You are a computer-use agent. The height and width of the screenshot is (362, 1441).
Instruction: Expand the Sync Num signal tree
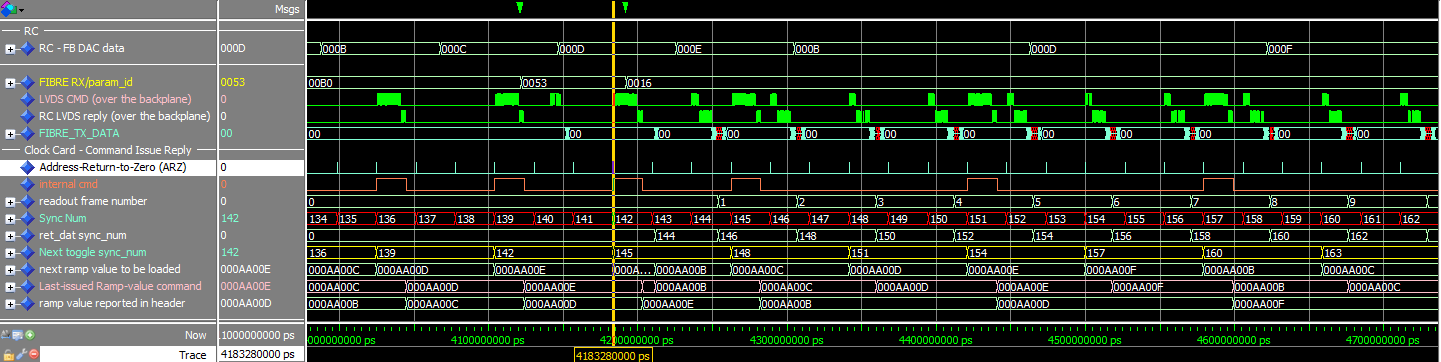click(10, 218)
